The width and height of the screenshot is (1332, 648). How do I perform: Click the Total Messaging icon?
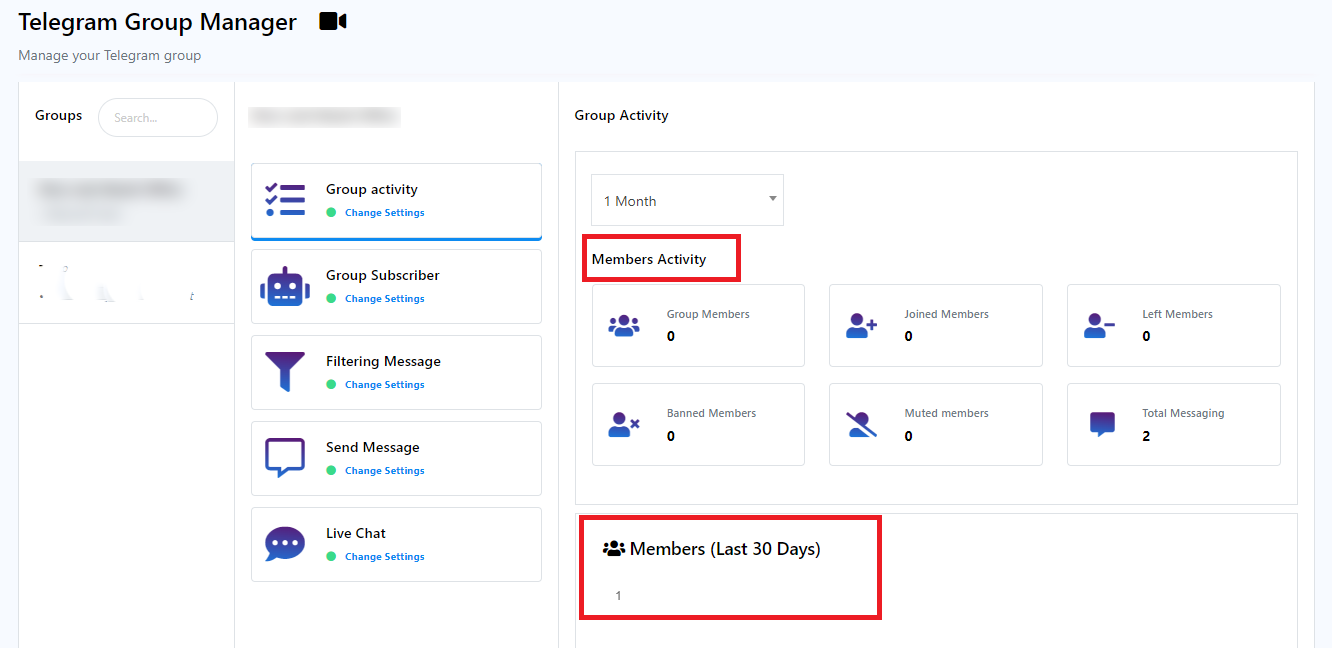[x=1102, y=424]
